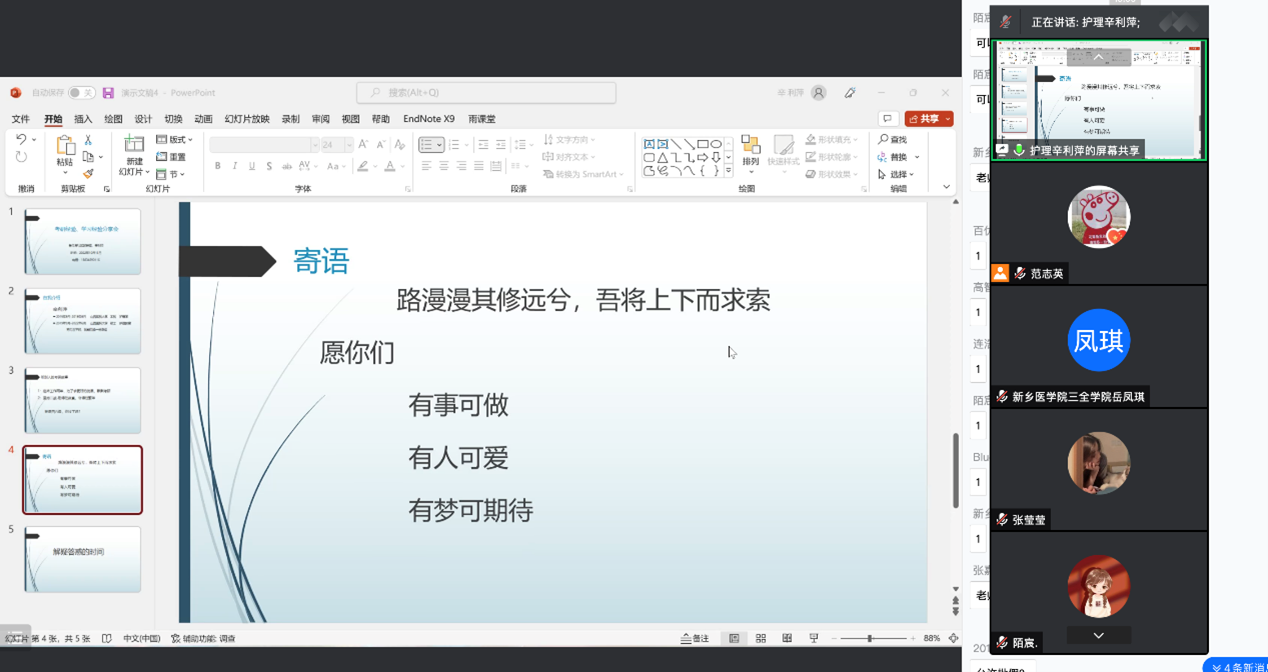Start slideshow from status bar icon
1268x672 pixels.
pos(813,638)
